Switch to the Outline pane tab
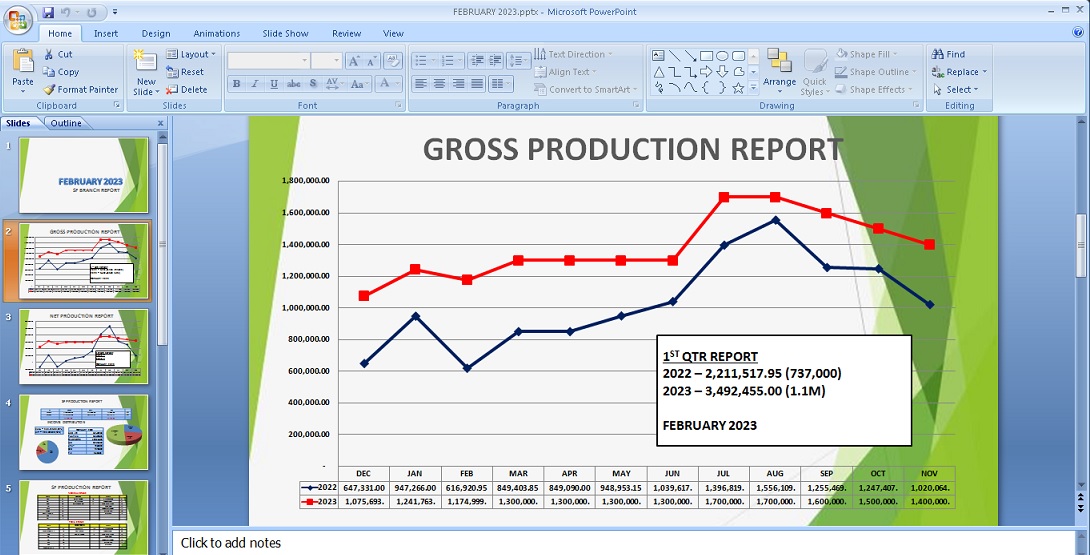Viewport: 1090px width, 555px height. point(66,123)
